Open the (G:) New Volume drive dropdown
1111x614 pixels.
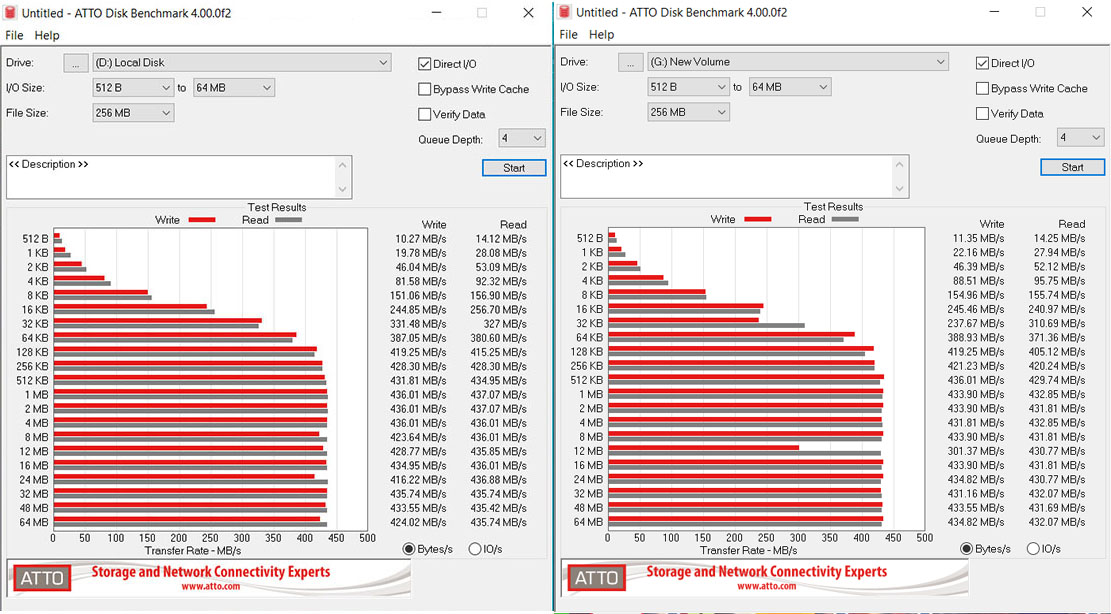click(798, 62)
